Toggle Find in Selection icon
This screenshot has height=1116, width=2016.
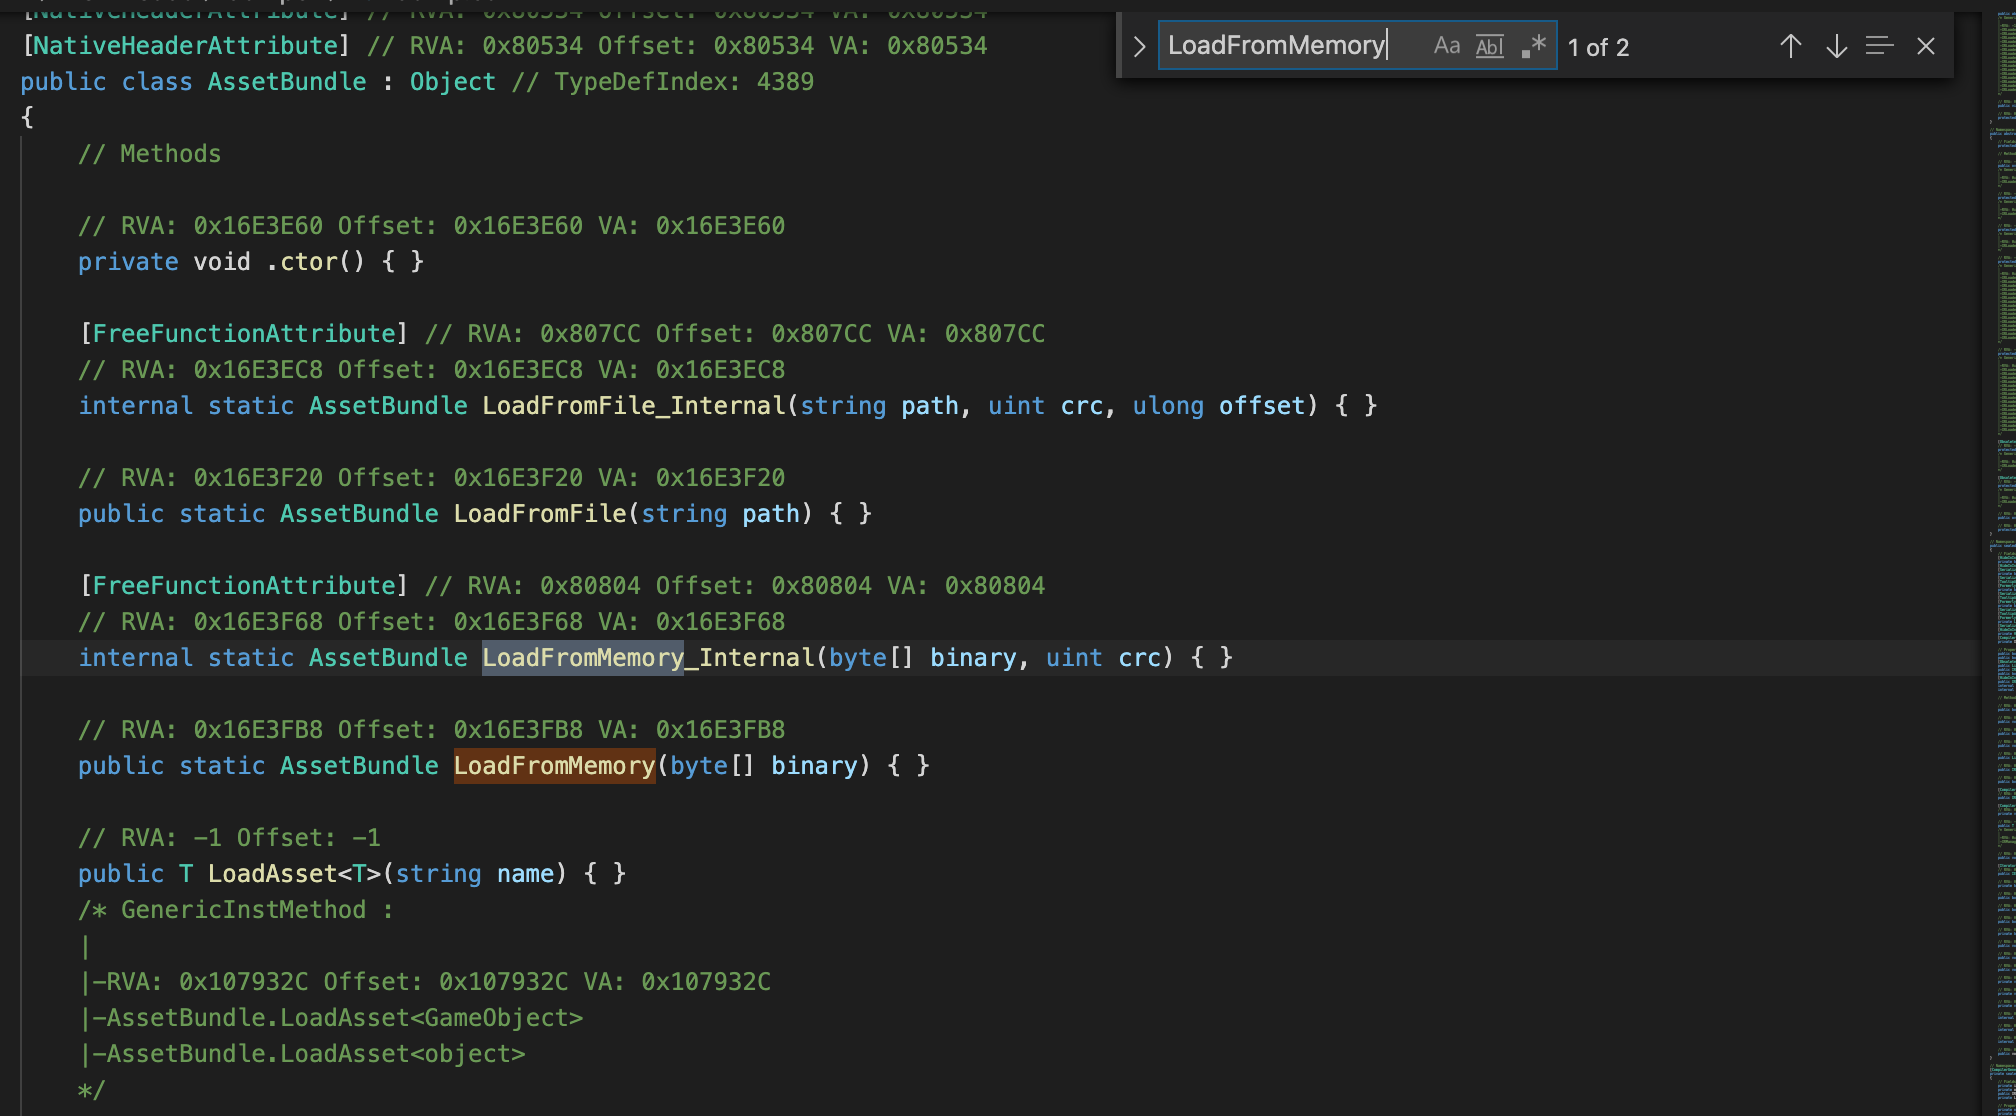pos(1880,46)
